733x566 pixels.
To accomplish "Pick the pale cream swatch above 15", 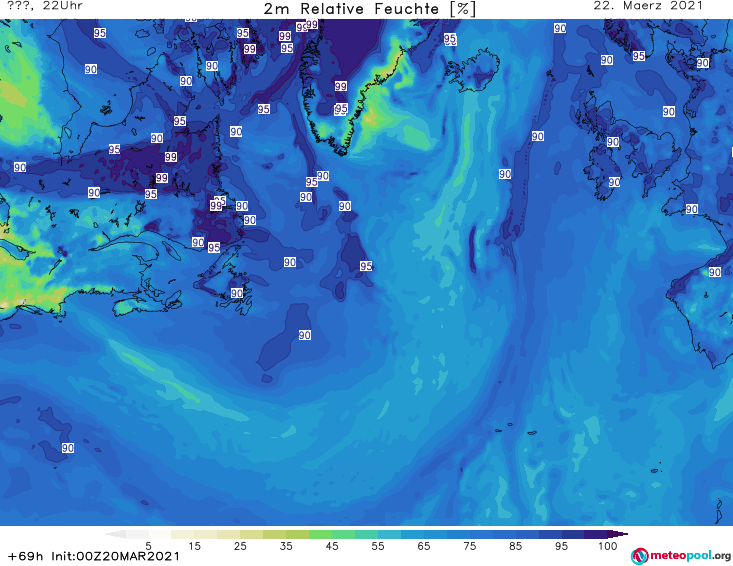I will click(183, 534).
